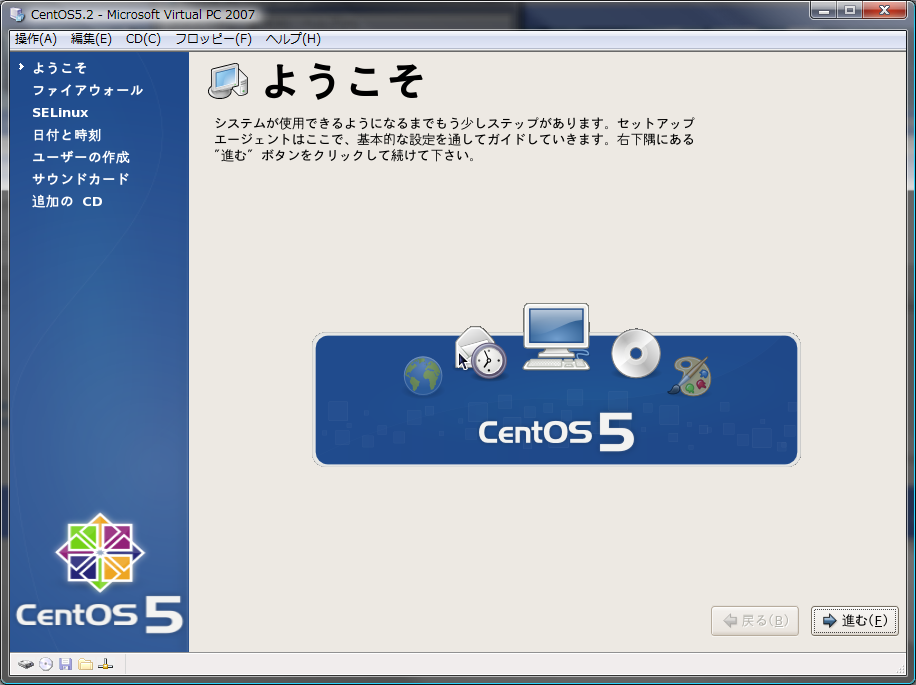Screen dimensions: 916x685
Task: Select ユーザーの作成 in the sidebar
Action: [x=81, y=157]
